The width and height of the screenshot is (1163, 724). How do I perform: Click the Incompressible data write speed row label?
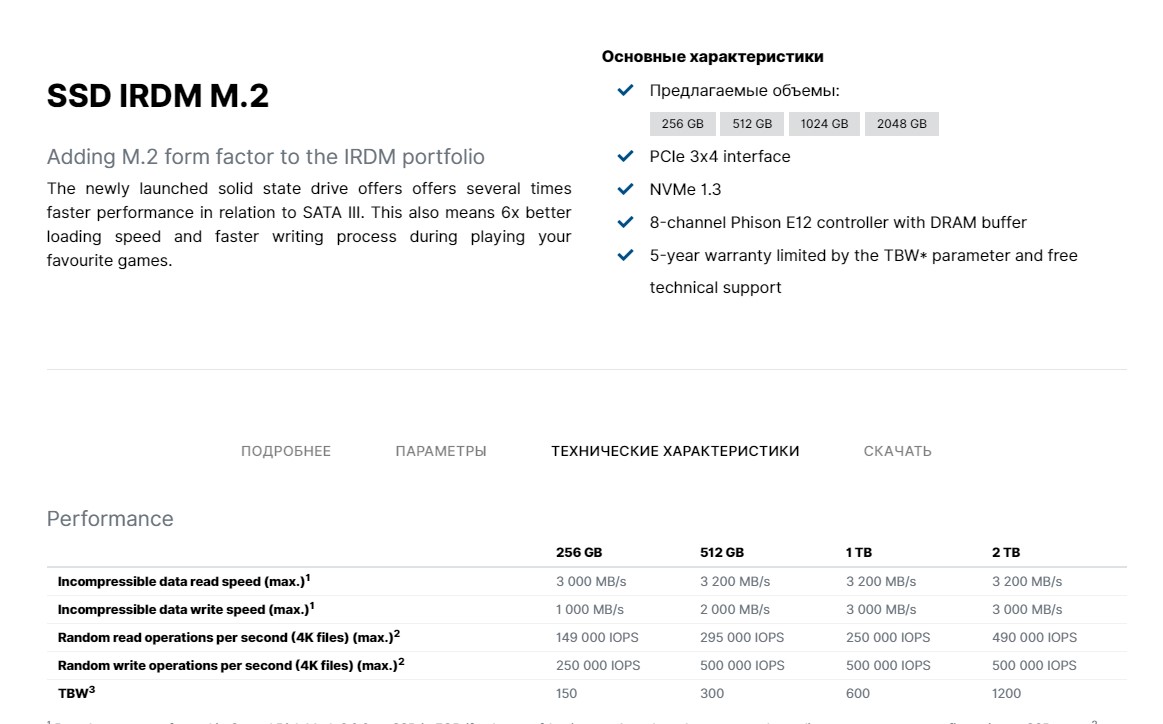click(x=186, y=609)
